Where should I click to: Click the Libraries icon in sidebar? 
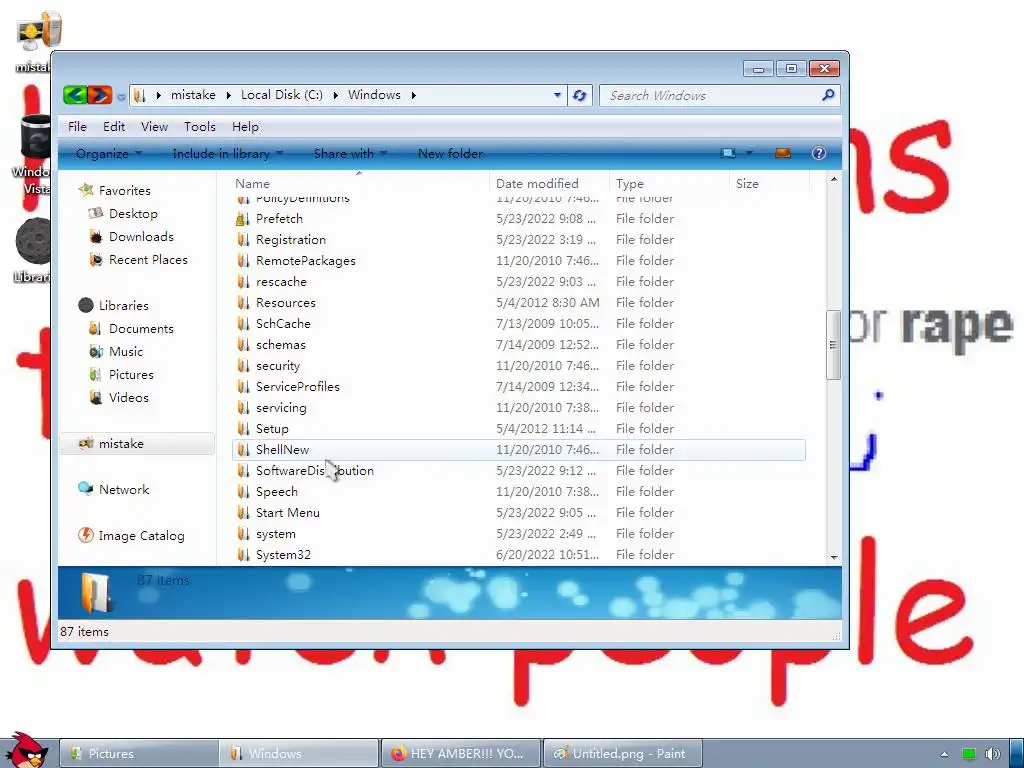[86, 305]
